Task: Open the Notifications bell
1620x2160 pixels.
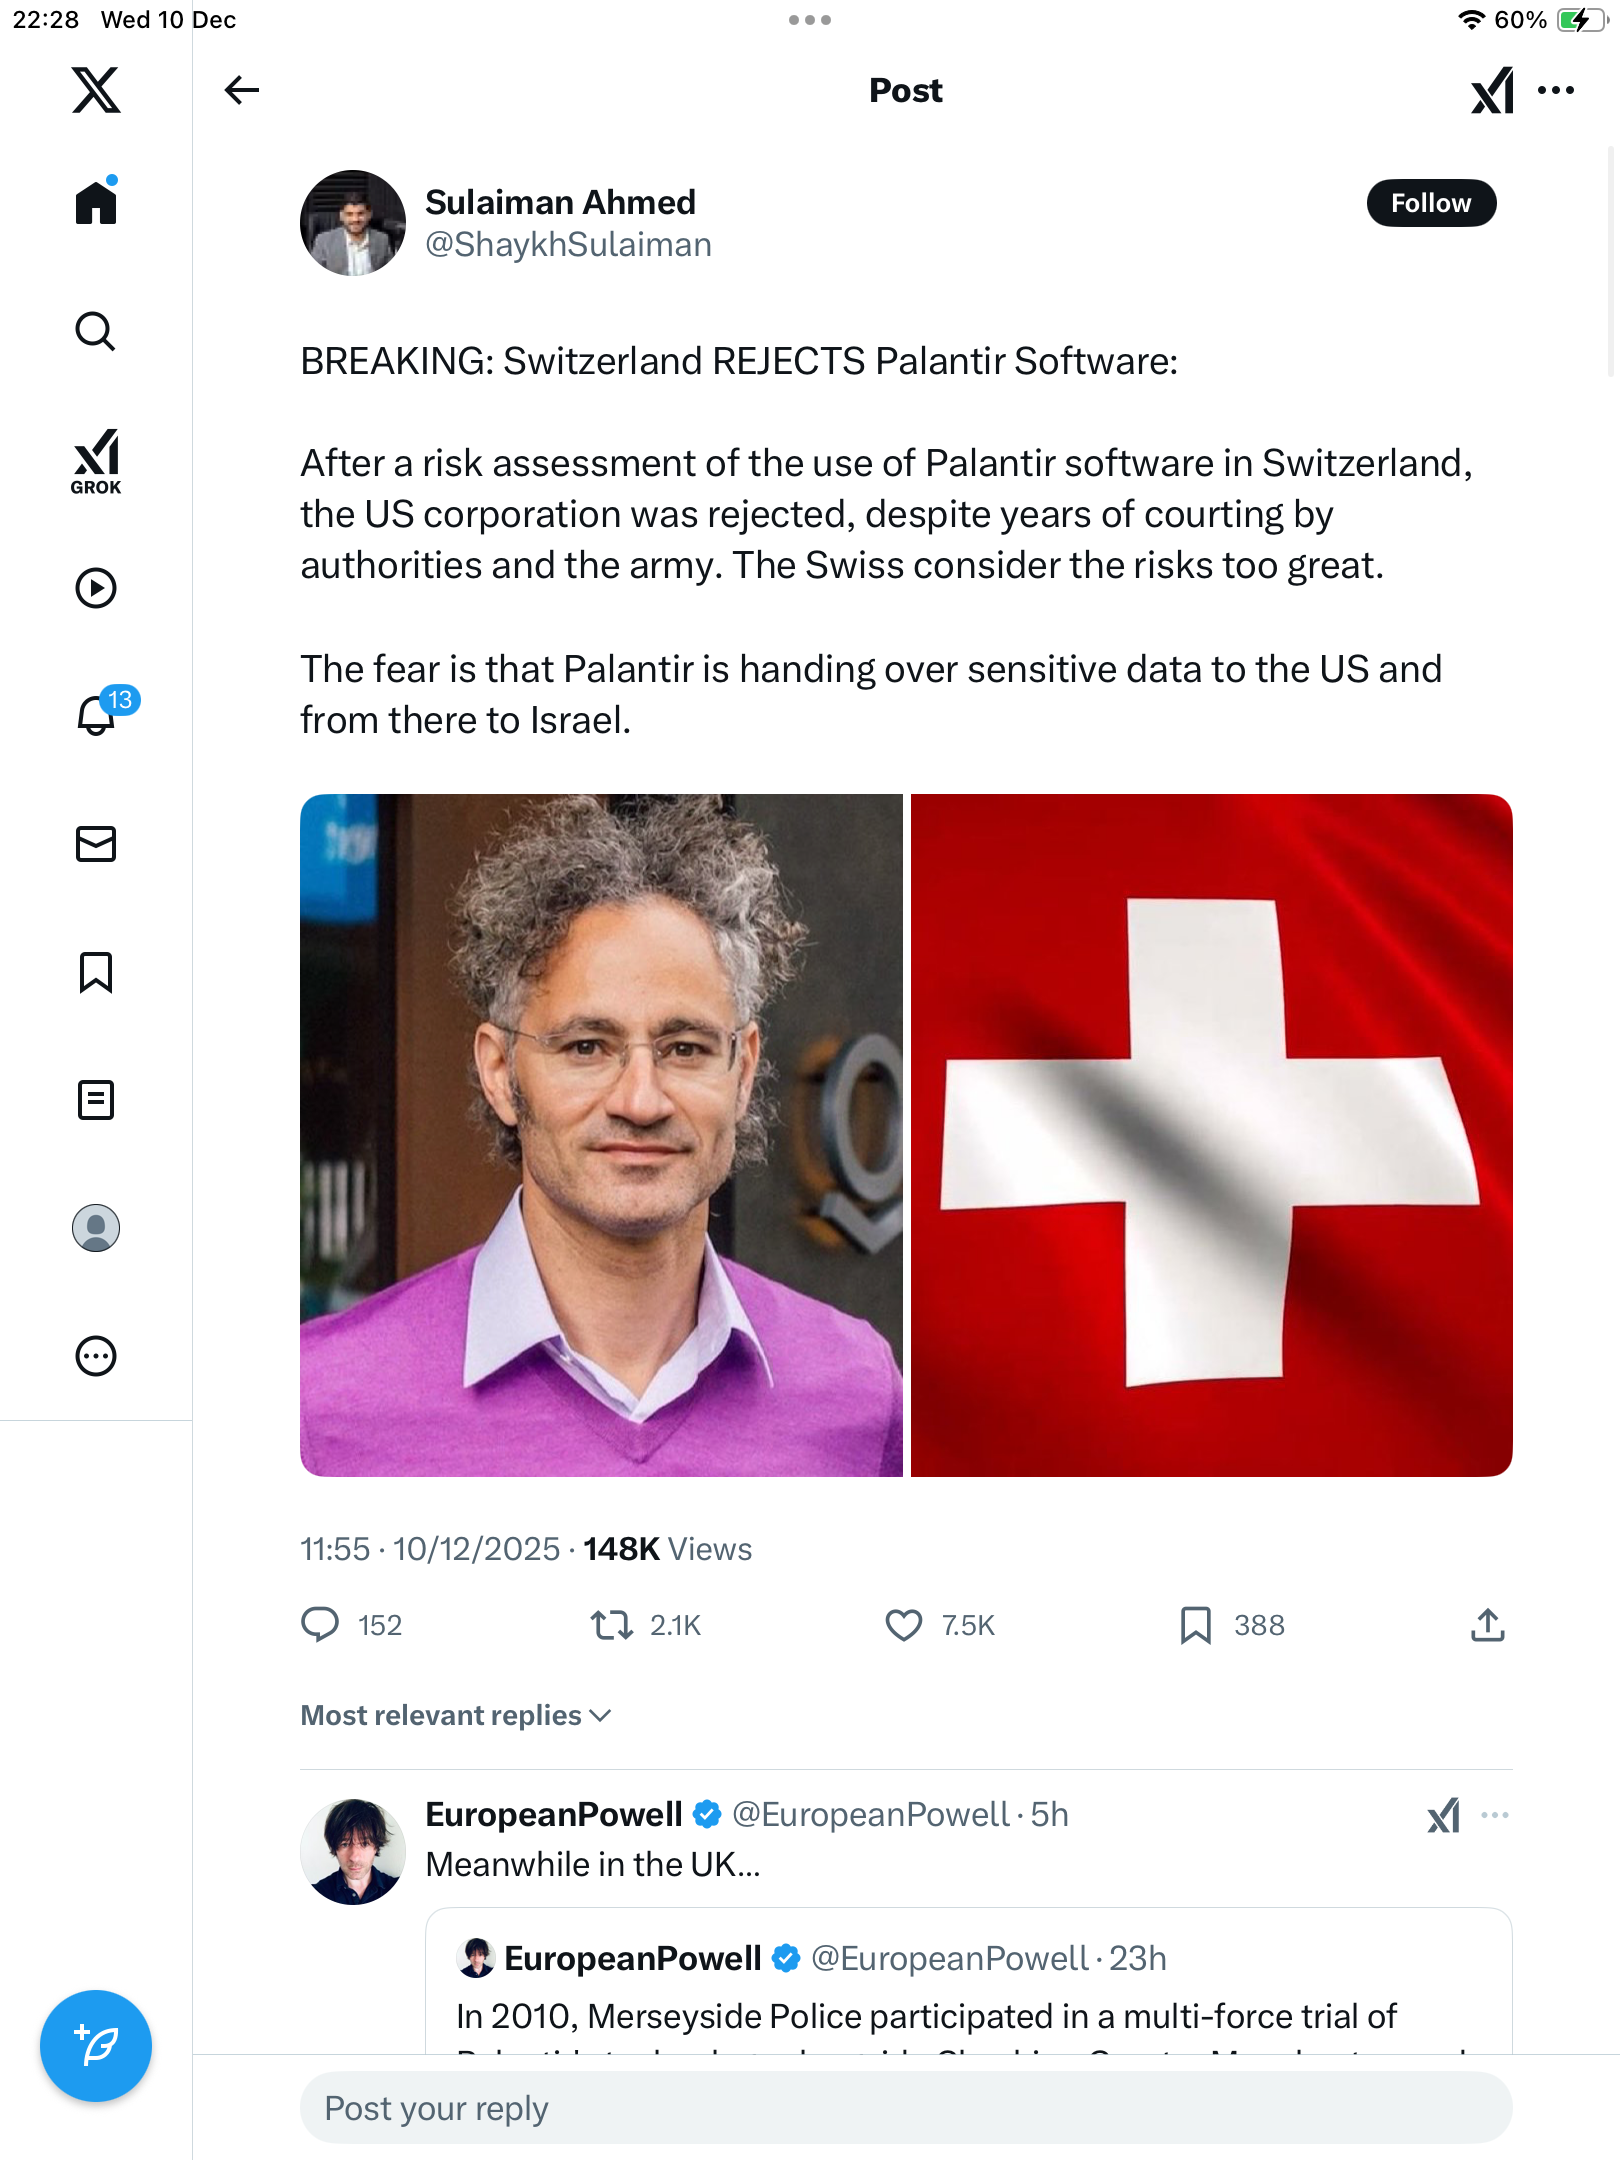Action: 97,715
